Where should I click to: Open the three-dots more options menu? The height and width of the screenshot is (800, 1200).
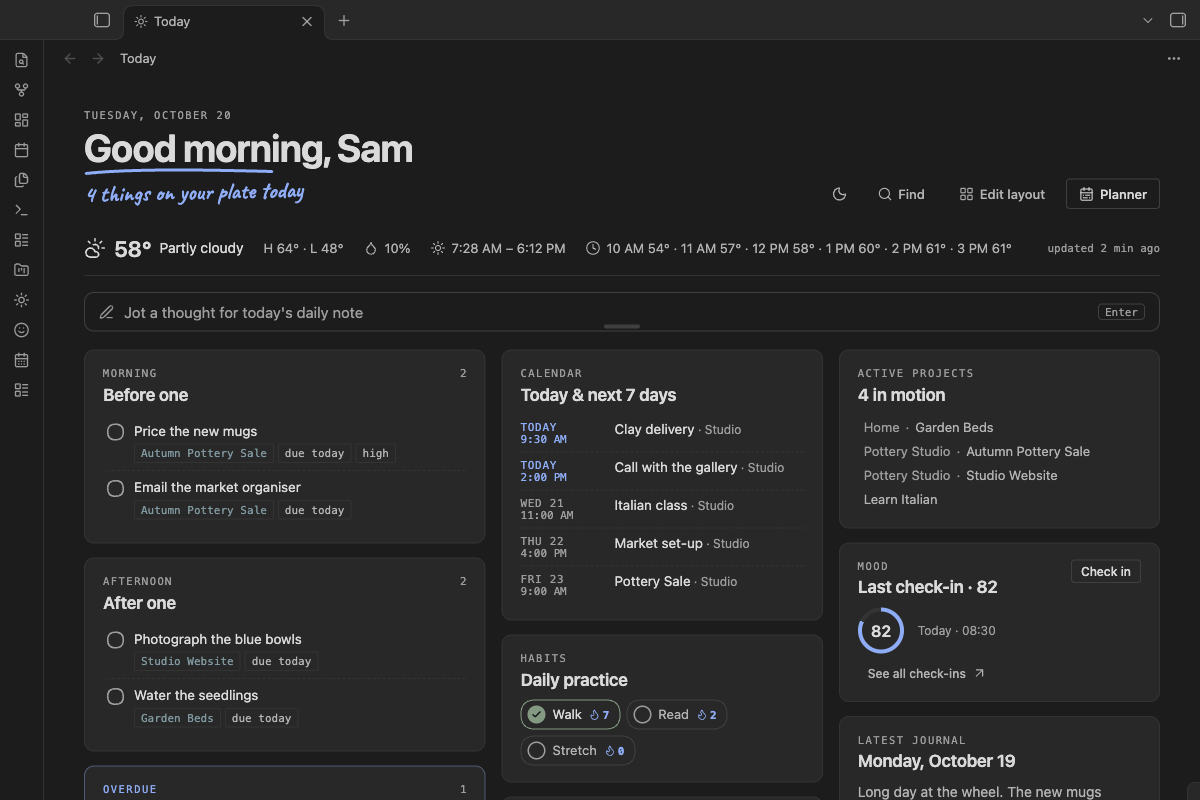(x=1174, y=59)
